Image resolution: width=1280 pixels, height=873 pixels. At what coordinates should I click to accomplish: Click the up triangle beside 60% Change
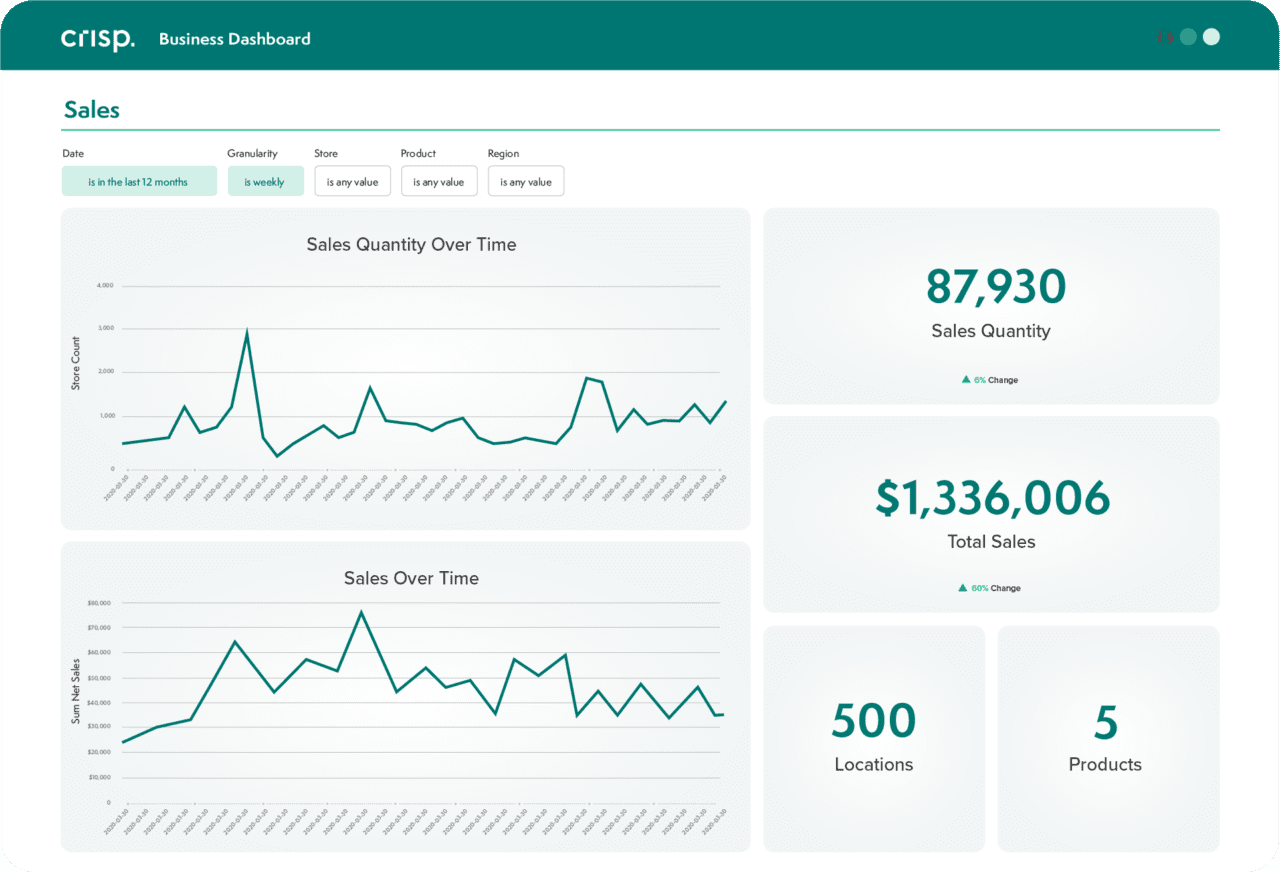click(x=963, y=588)
